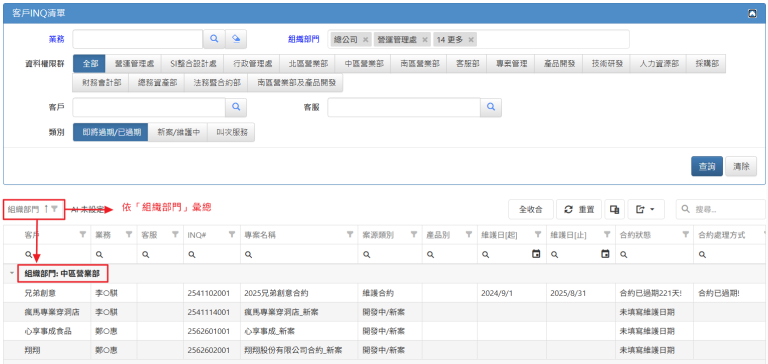
Task: Select the 產品開發 permission group
Action: click(x=559, y=64)
